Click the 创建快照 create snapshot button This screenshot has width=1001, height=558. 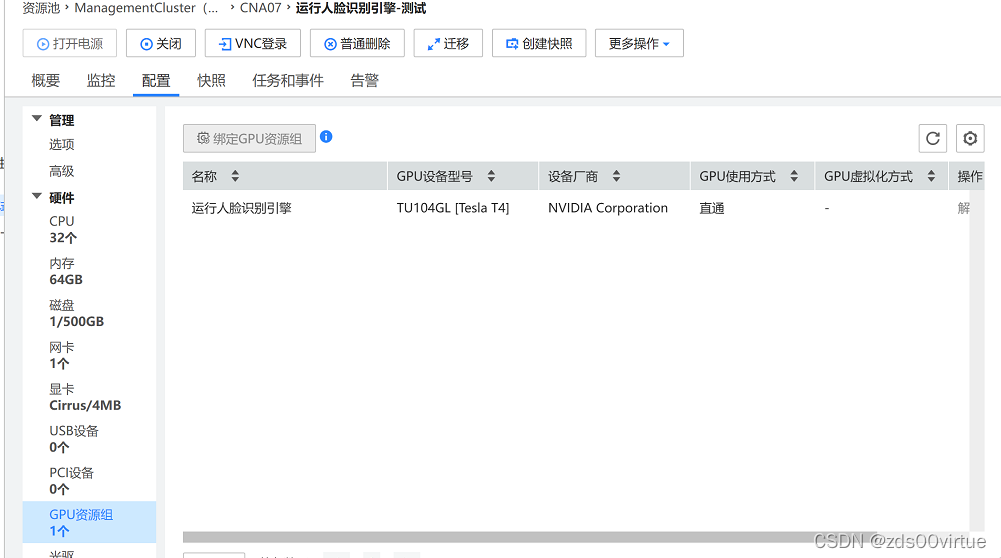point(539,43)
